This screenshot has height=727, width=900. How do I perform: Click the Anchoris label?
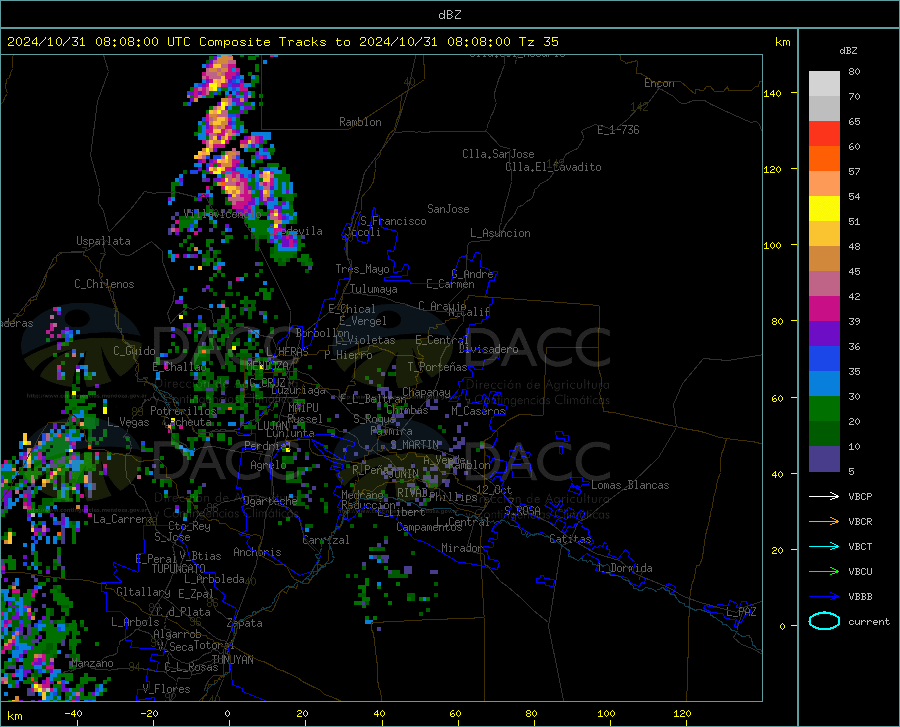(x=257, y=552)
